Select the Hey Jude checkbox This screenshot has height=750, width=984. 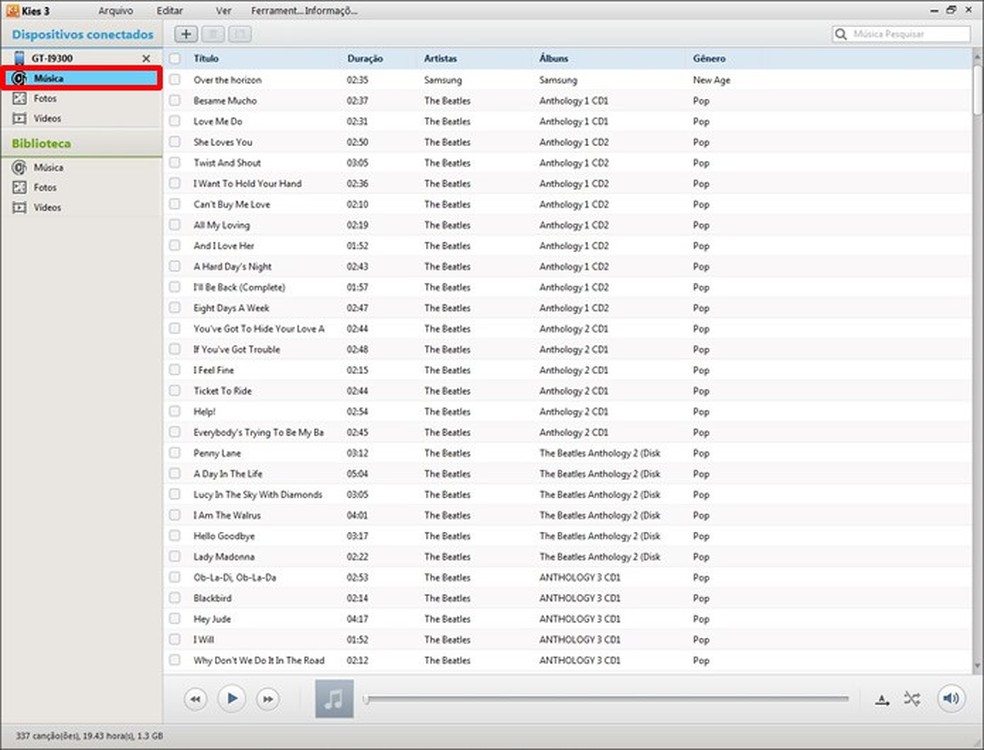pos(175,619)
